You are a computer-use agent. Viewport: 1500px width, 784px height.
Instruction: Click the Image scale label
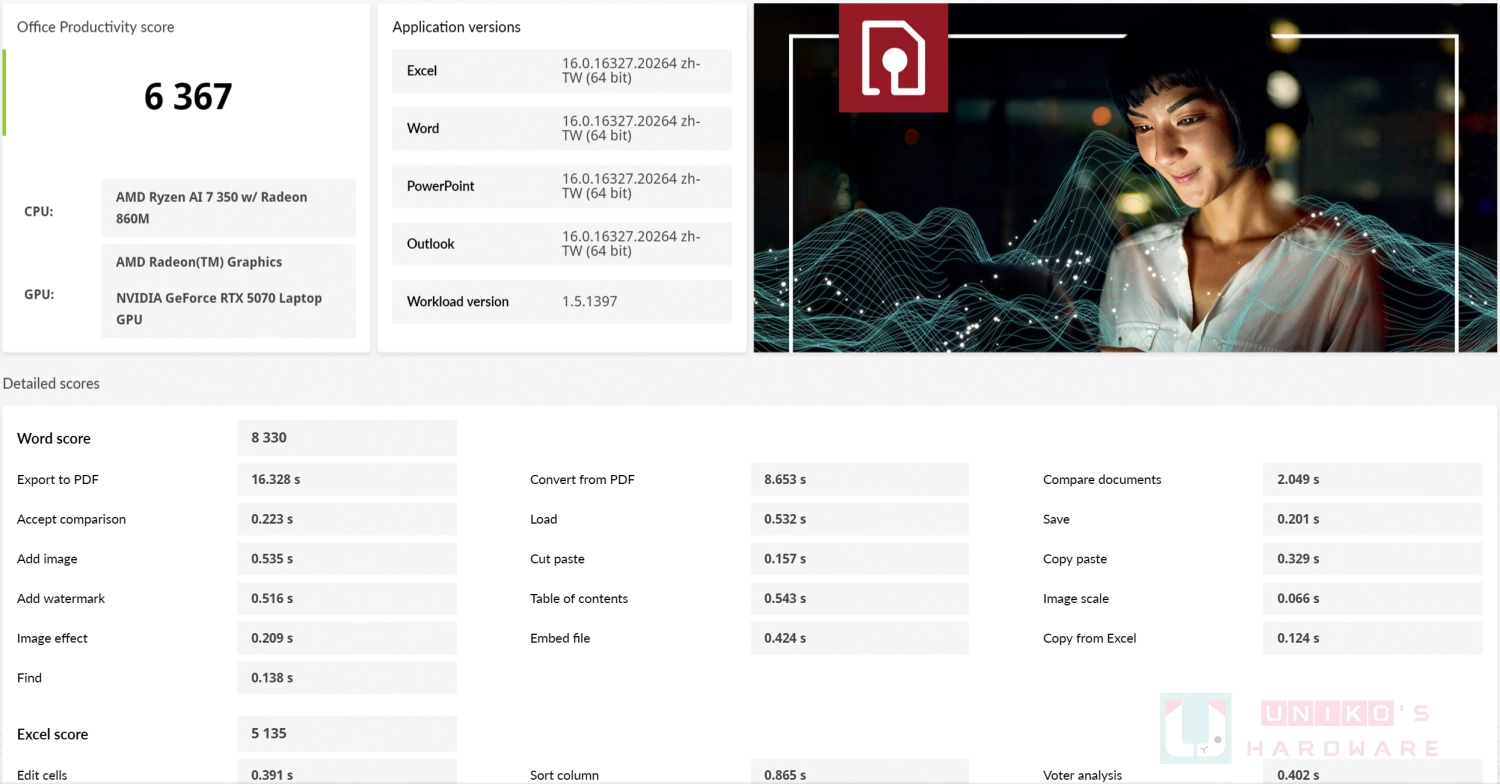click(x=1076, y=599)
